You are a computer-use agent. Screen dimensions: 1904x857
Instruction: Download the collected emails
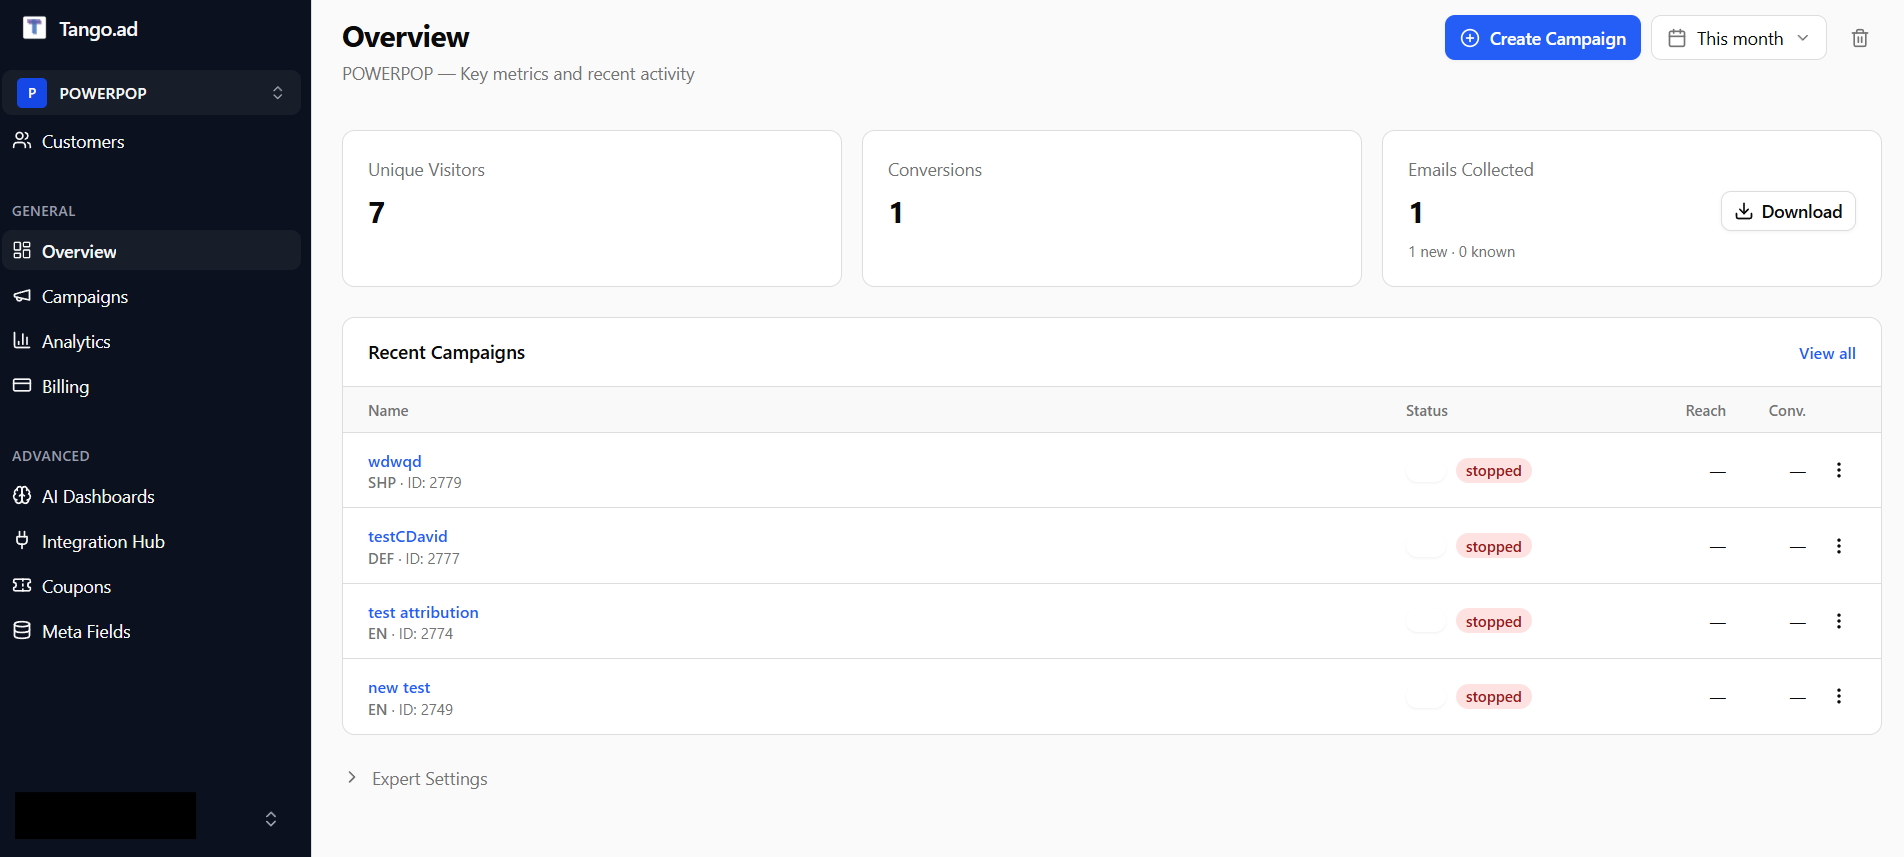pyautogui.click(x=1788, y=211)
